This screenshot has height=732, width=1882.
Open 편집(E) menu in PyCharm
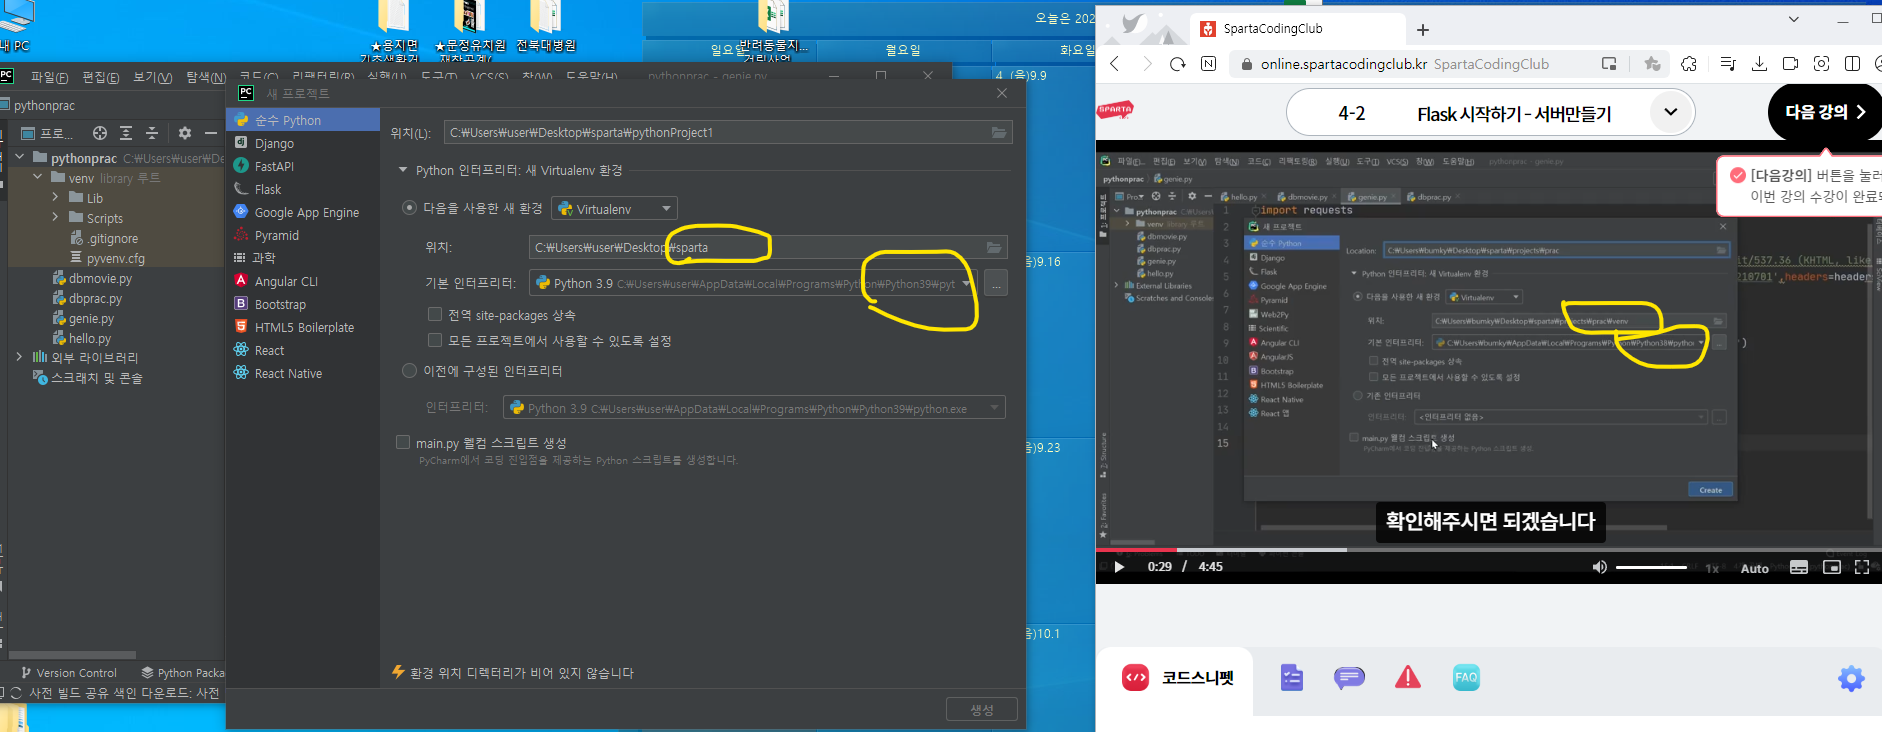tap(100, 77)
